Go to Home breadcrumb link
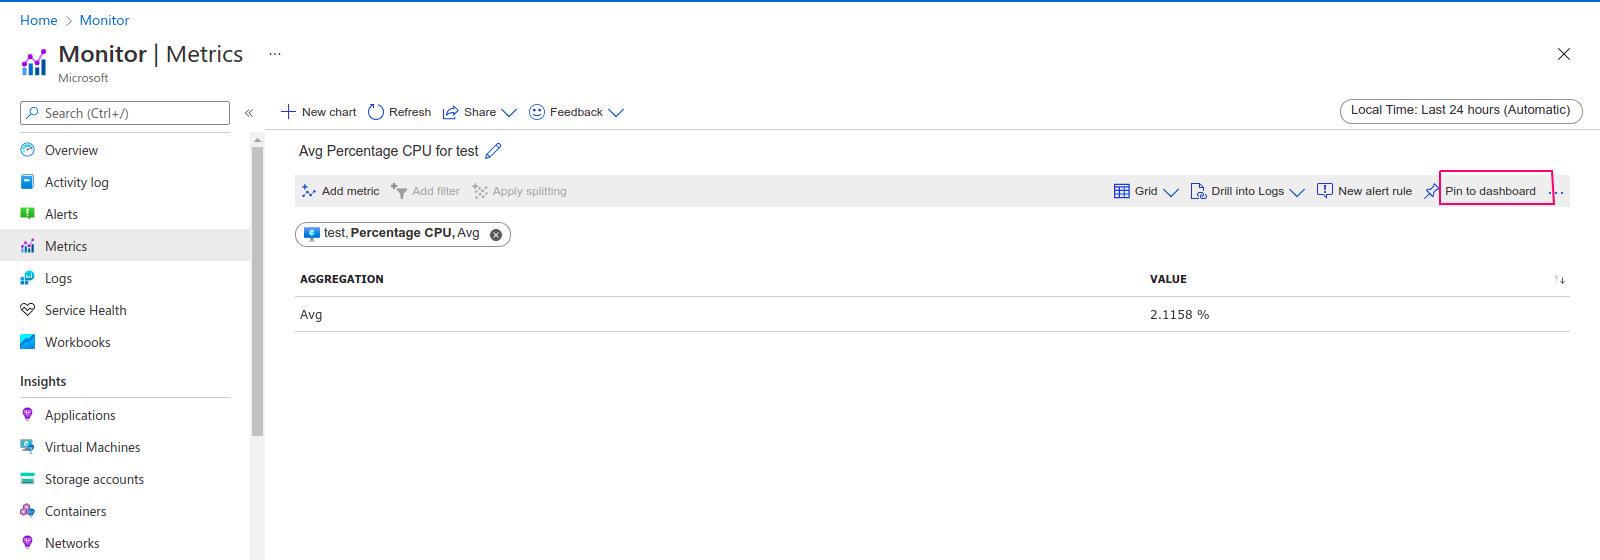This screenshot has height=560, width=1600. (x=39, y=20)
